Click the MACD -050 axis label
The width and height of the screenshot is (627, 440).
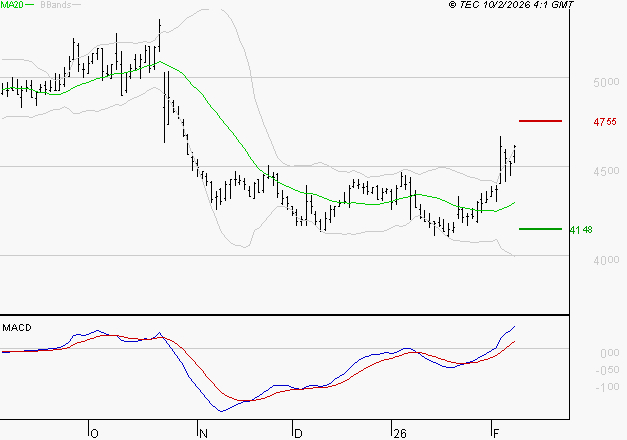coord(607,370)
